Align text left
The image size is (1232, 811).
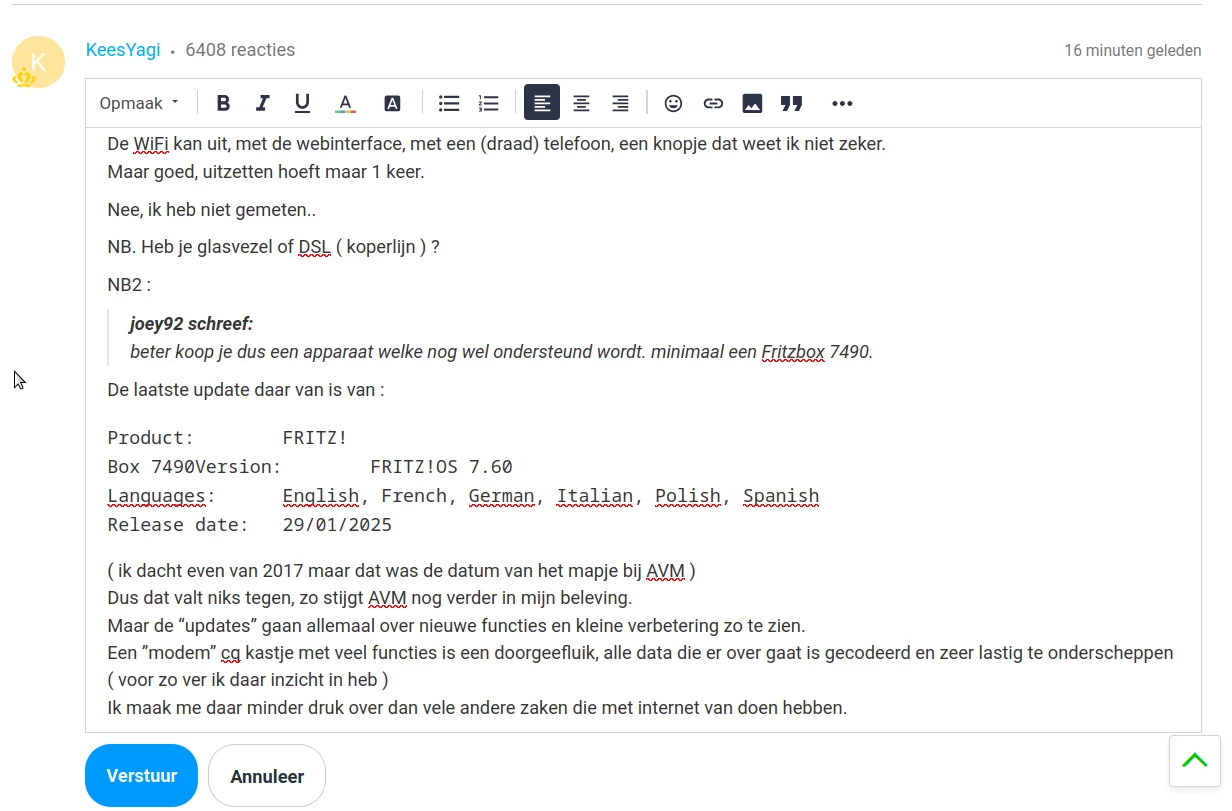click(x=542, y=103)
